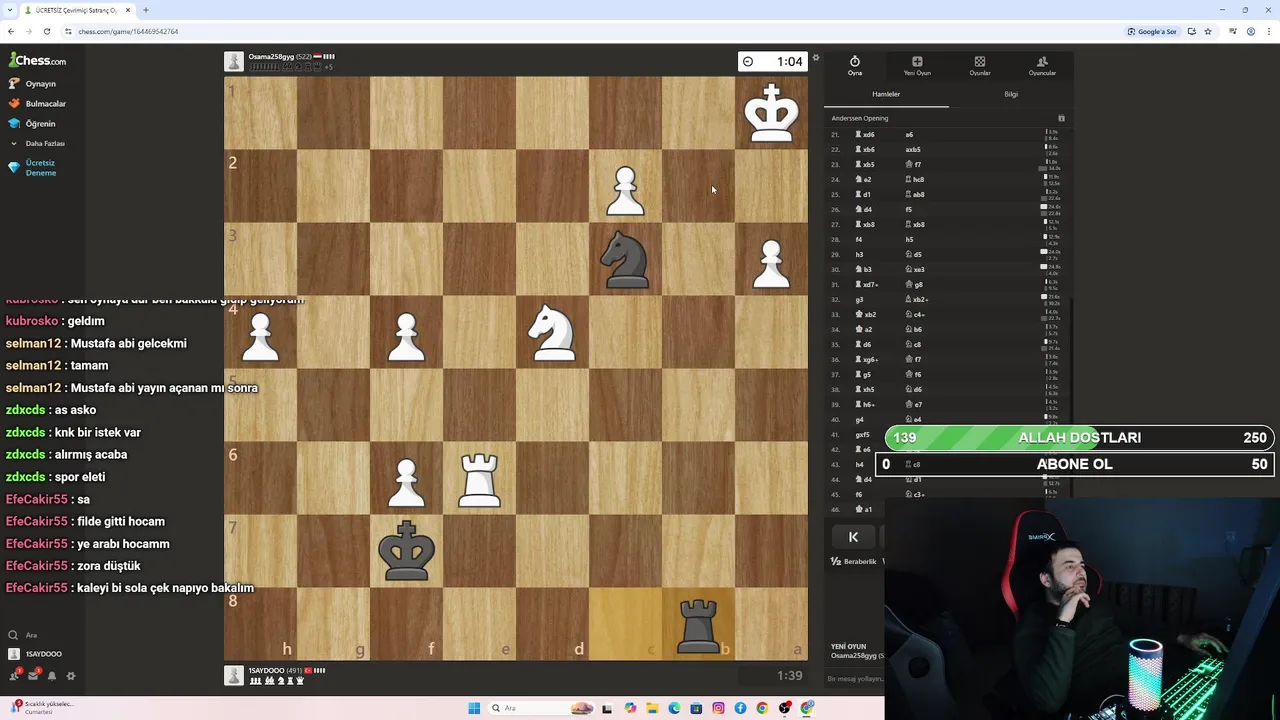Screen dimensions: 1280x720
Task: Click the opening explorer icon beside Anderssen Opening
Action: (1061, 118)
